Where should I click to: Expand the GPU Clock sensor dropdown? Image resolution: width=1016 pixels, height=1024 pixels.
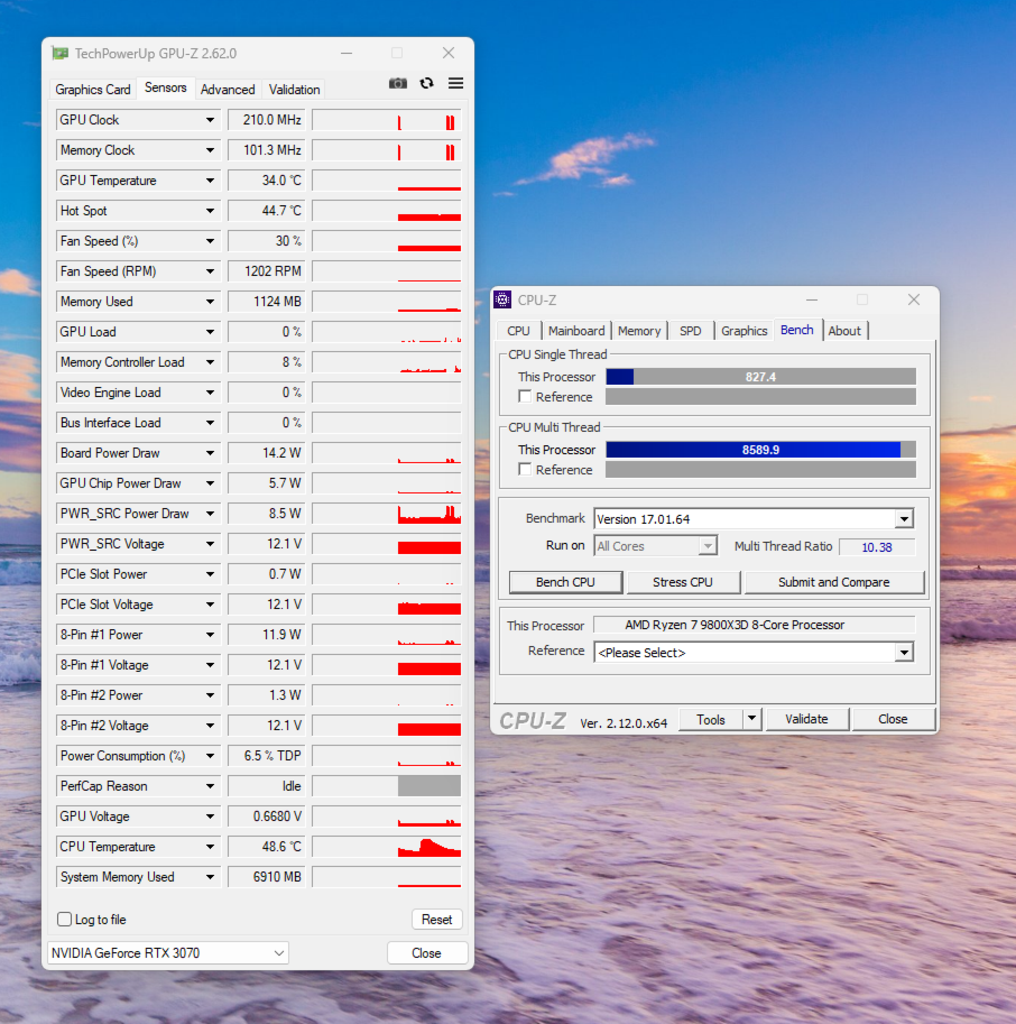click(x=210, y=120)
